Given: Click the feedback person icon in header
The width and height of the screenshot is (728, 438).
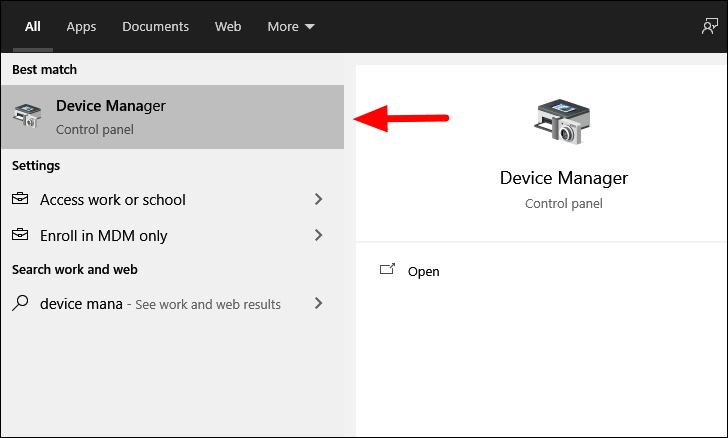Looking at the screenshot, I should (709, 26).
